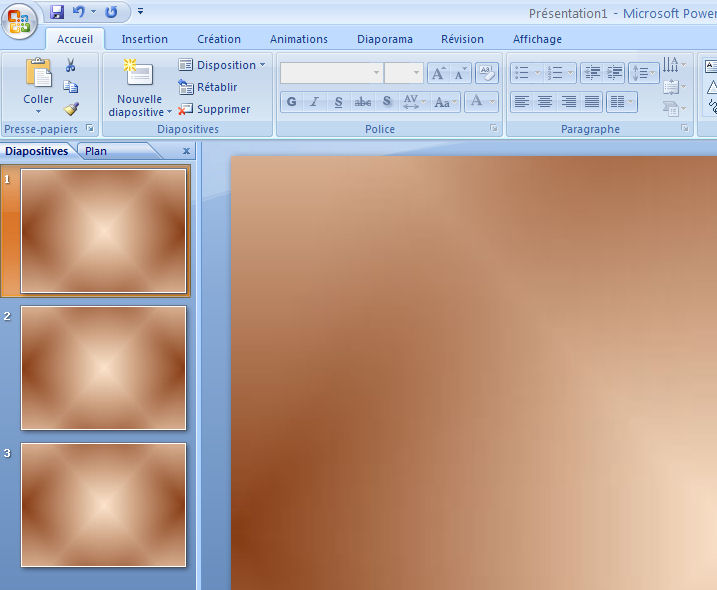
Task: Click the increase font size icon
Action: point(438,73)
